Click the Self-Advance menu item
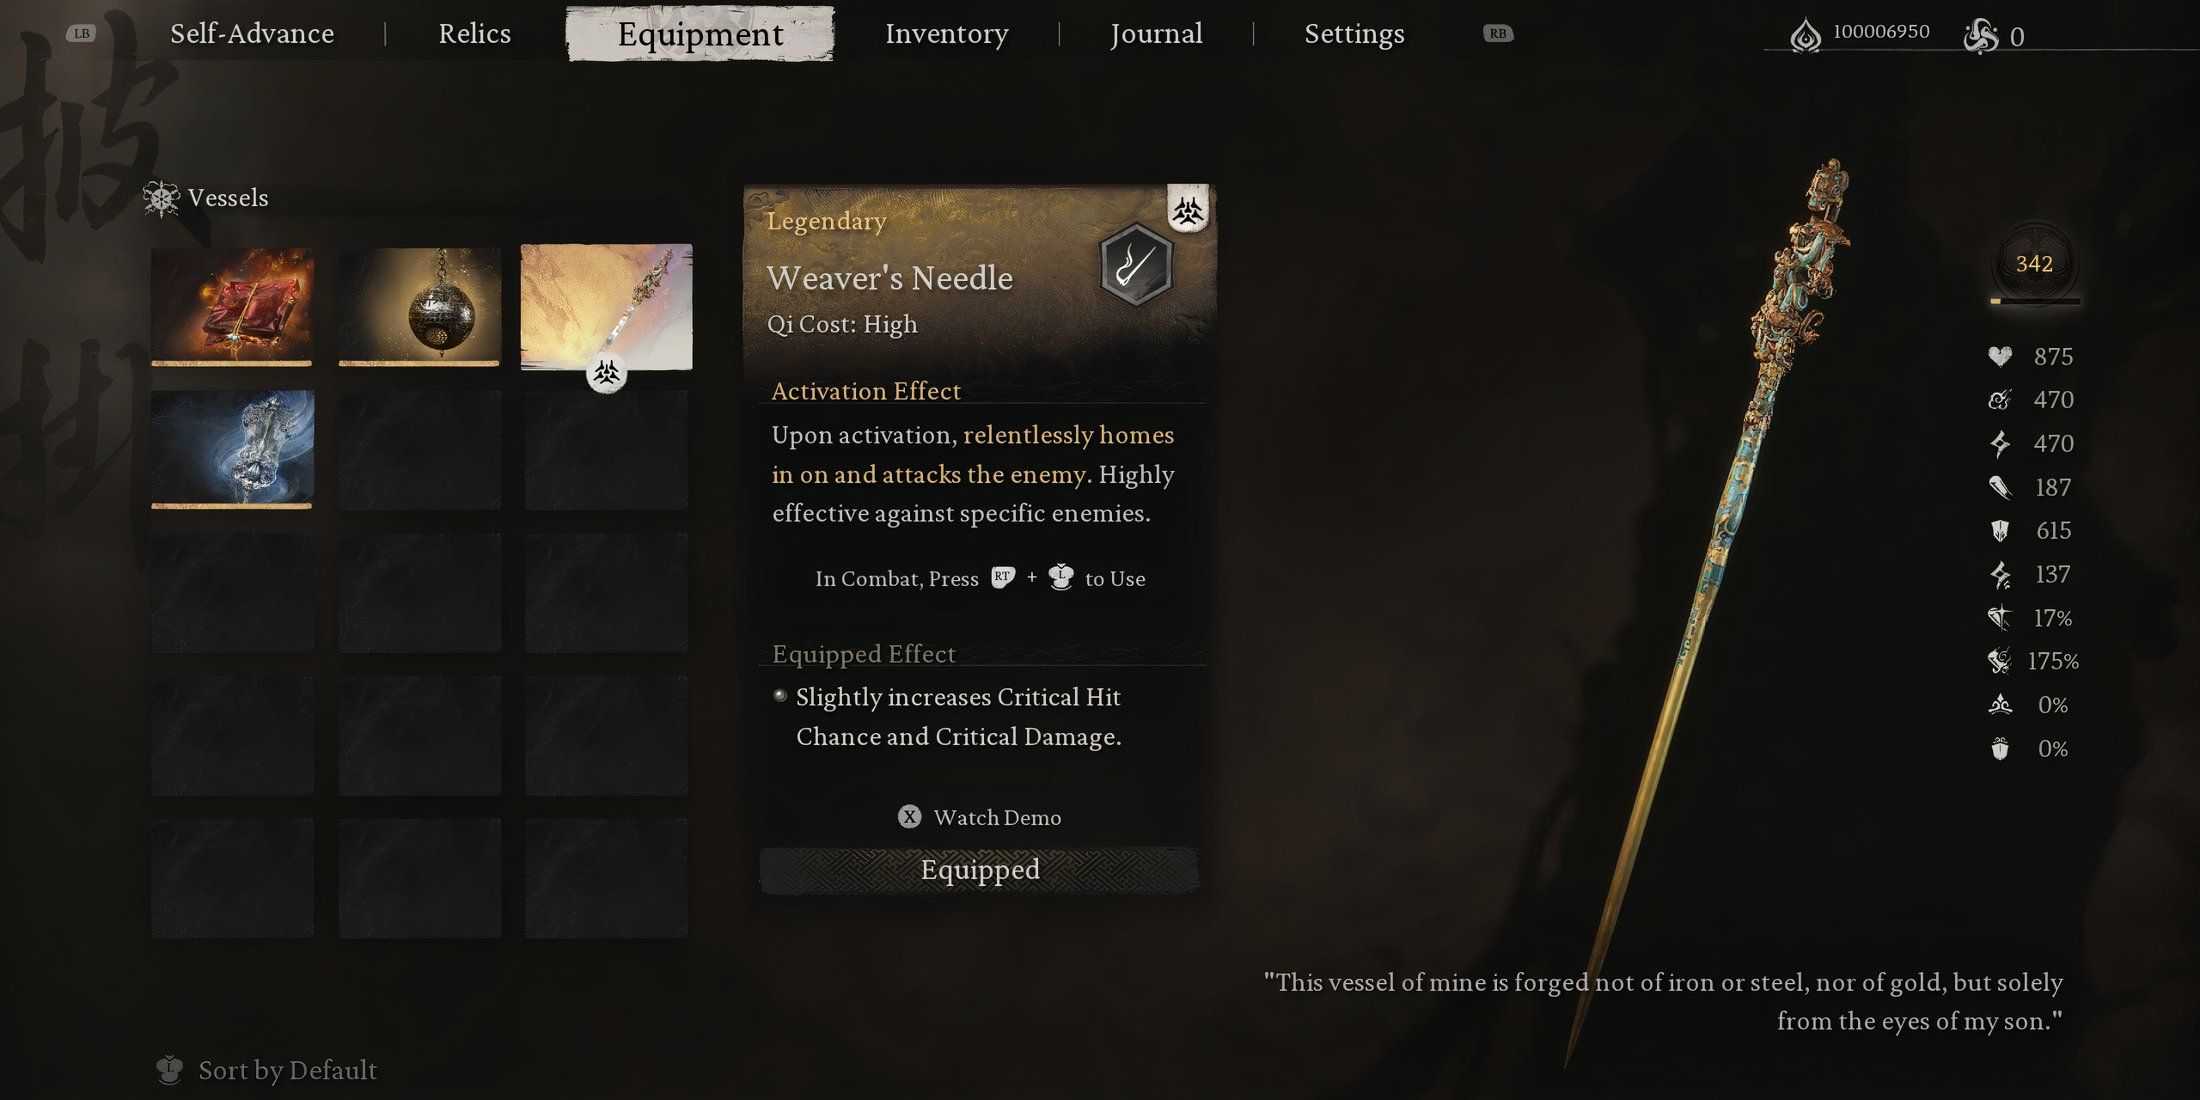The image size is (2200, 1100). (x=248, y=34)
